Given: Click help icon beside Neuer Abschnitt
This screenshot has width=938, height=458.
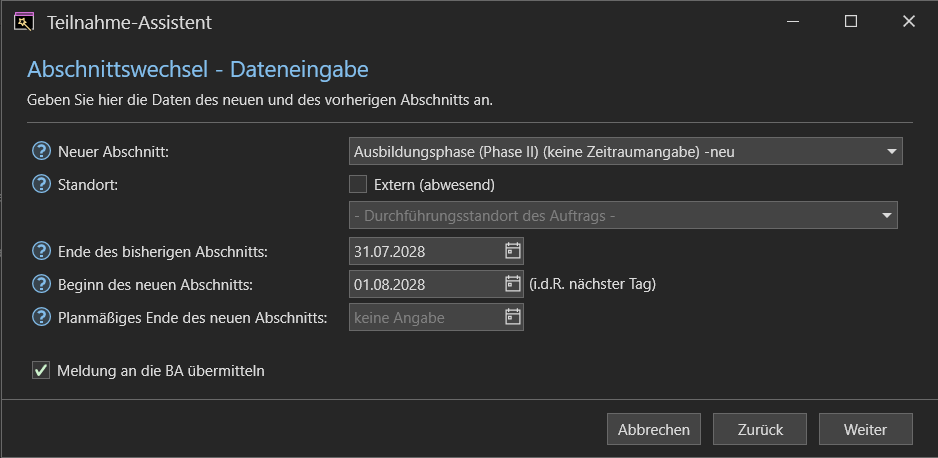Looking at the screenshot, I should pyautogui.click(x=41, y=152).
